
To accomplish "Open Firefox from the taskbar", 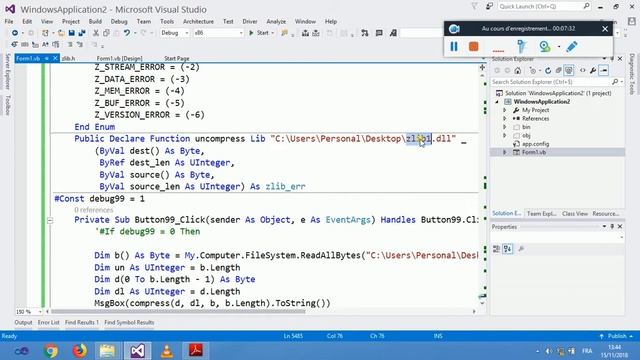I will coord(80,351).
